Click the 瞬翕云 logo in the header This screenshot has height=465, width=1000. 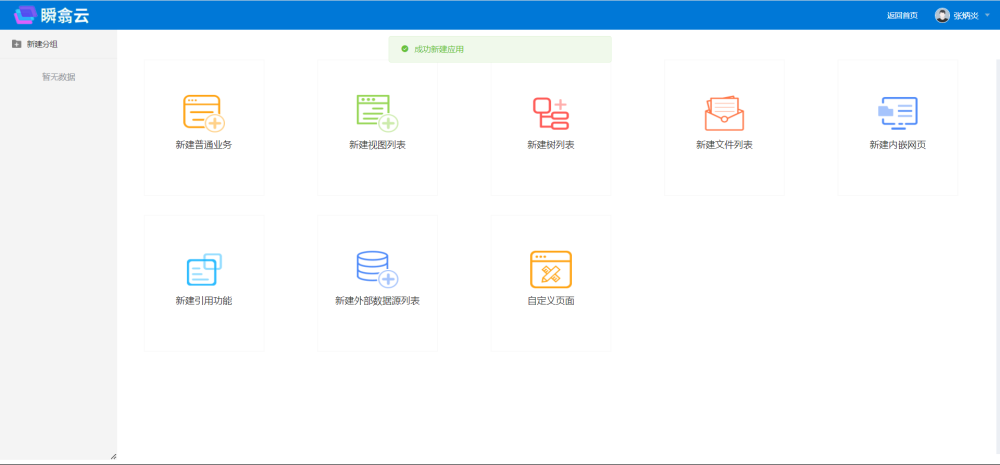coord(52,15)
